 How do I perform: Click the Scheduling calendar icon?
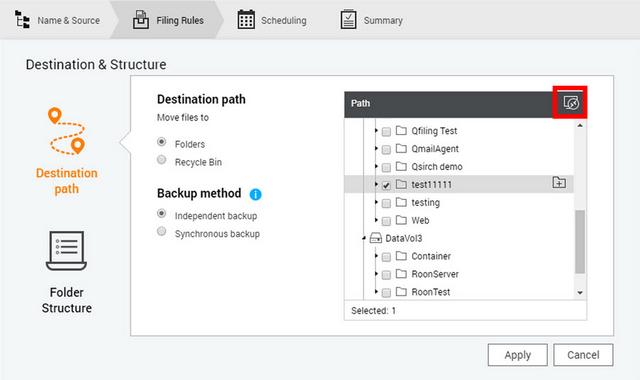(x=246, y=20)
